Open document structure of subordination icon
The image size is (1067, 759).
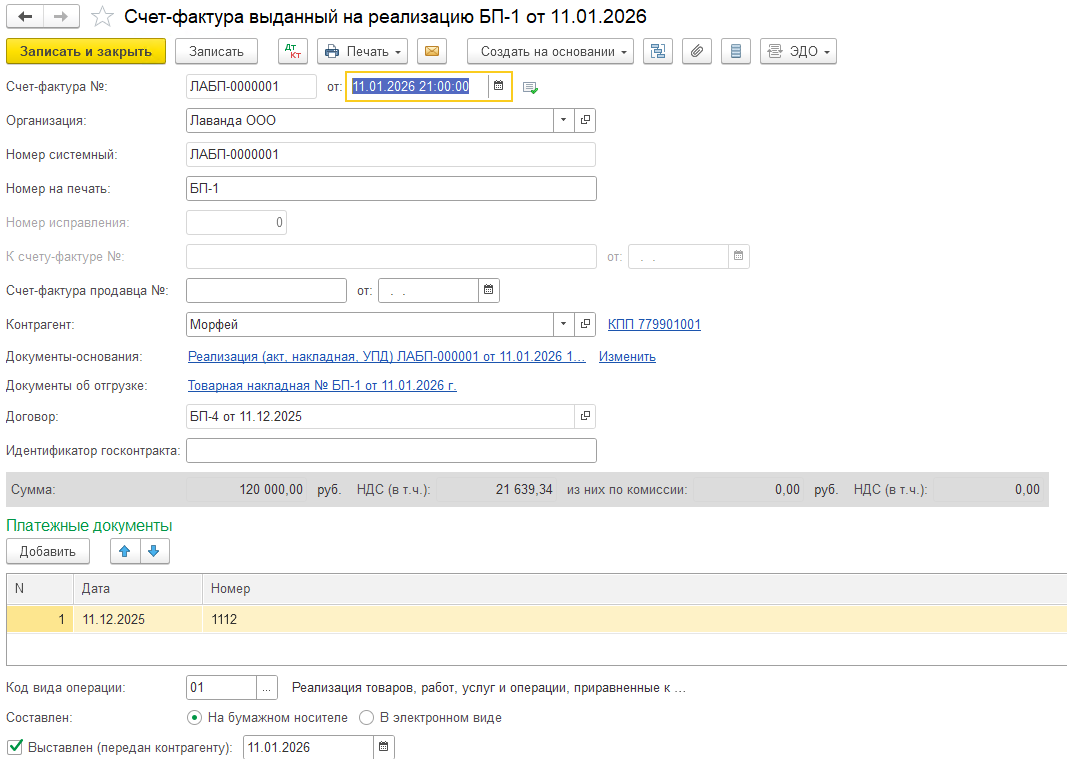point(657,51)
